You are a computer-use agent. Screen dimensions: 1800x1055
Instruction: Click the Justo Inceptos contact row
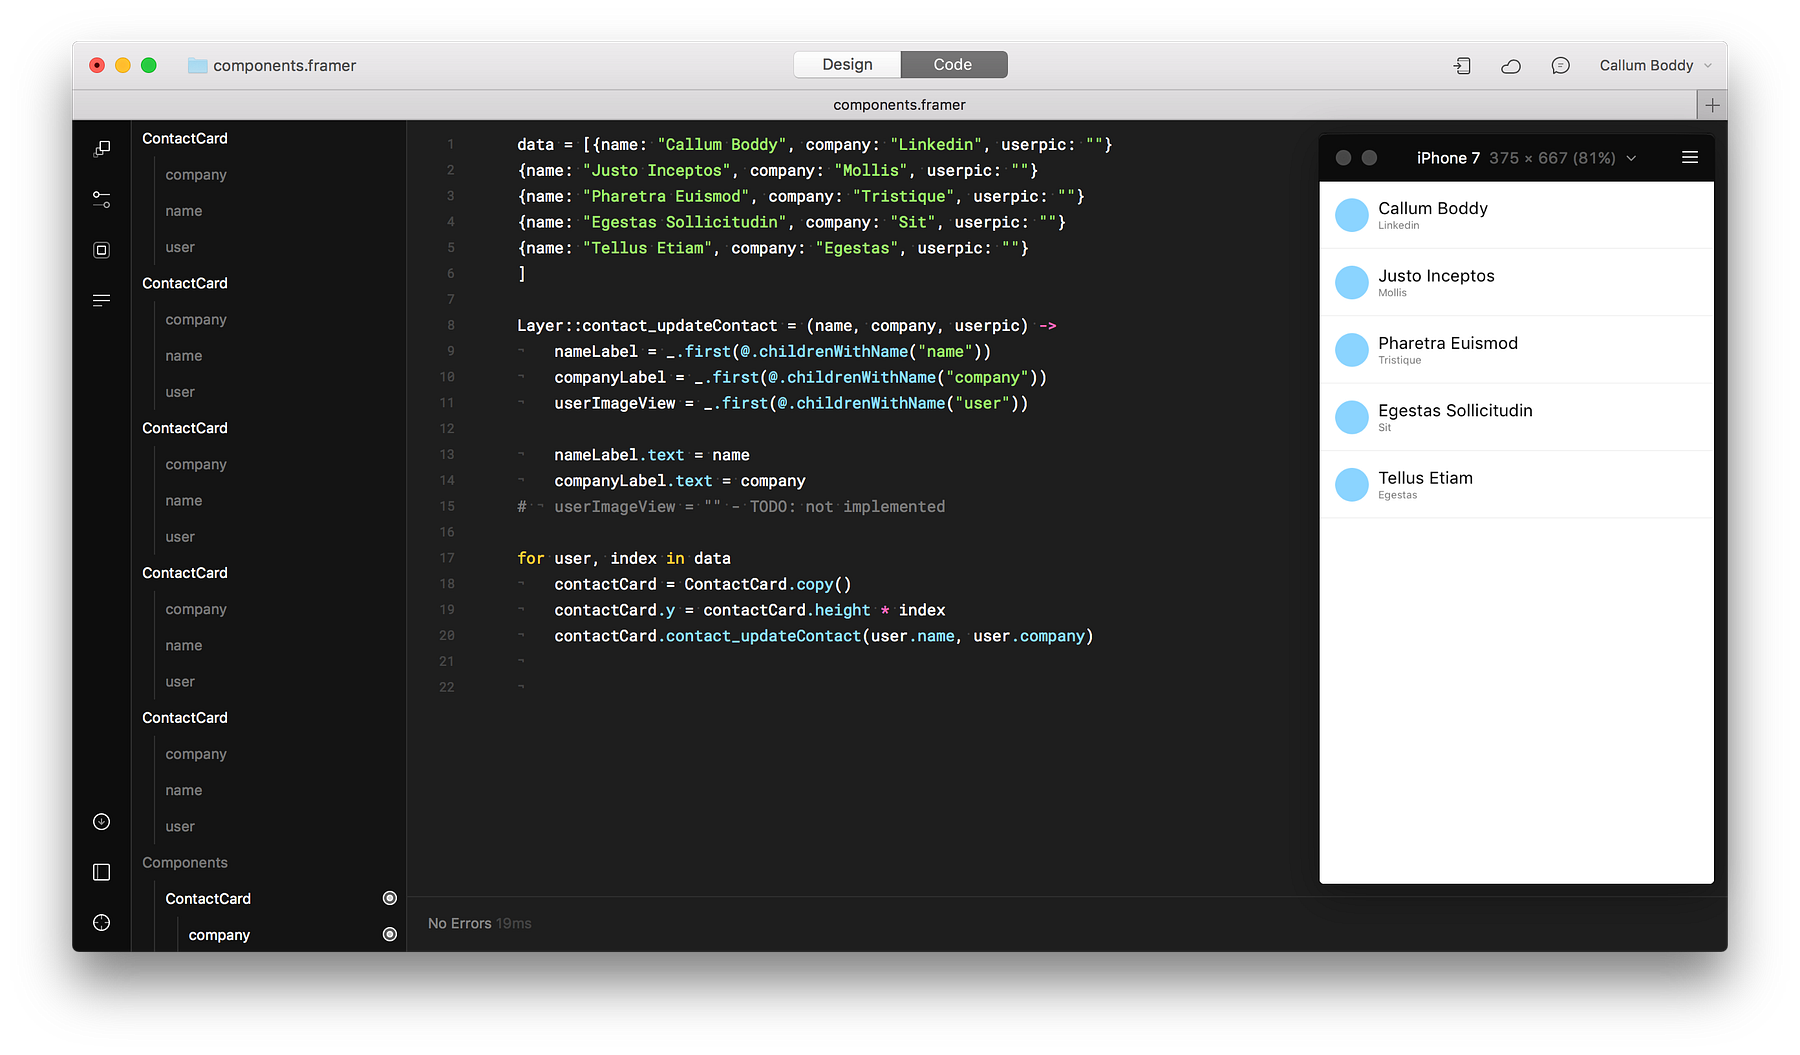pos(1516,282)
